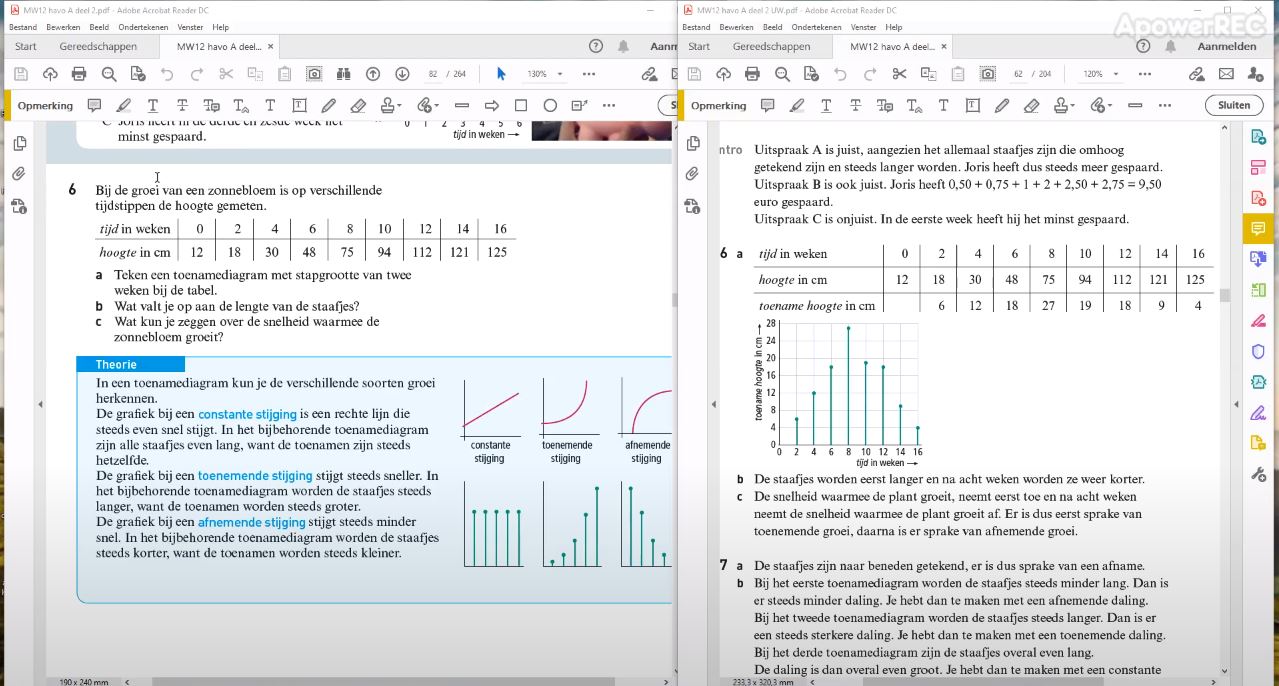Select the snapshot camera tool in the left window
1279x686 pixels.
(314, 74)
